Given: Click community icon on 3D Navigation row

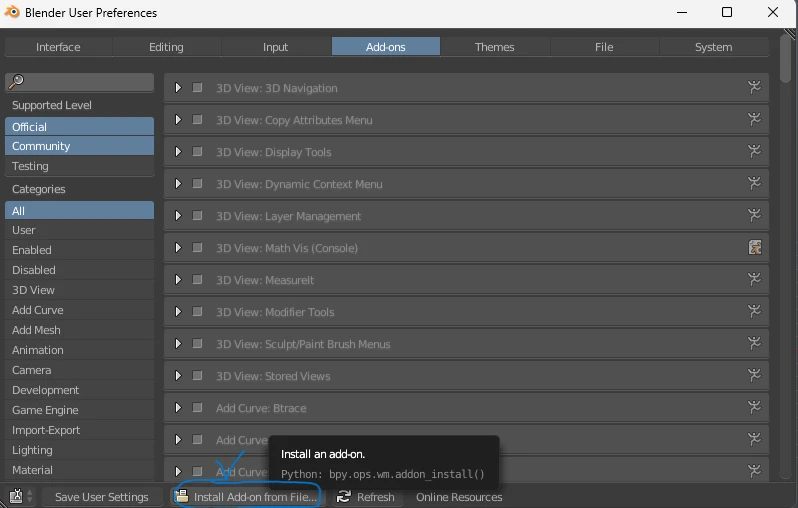Looking at the screenshot, I should coord(754,88).
